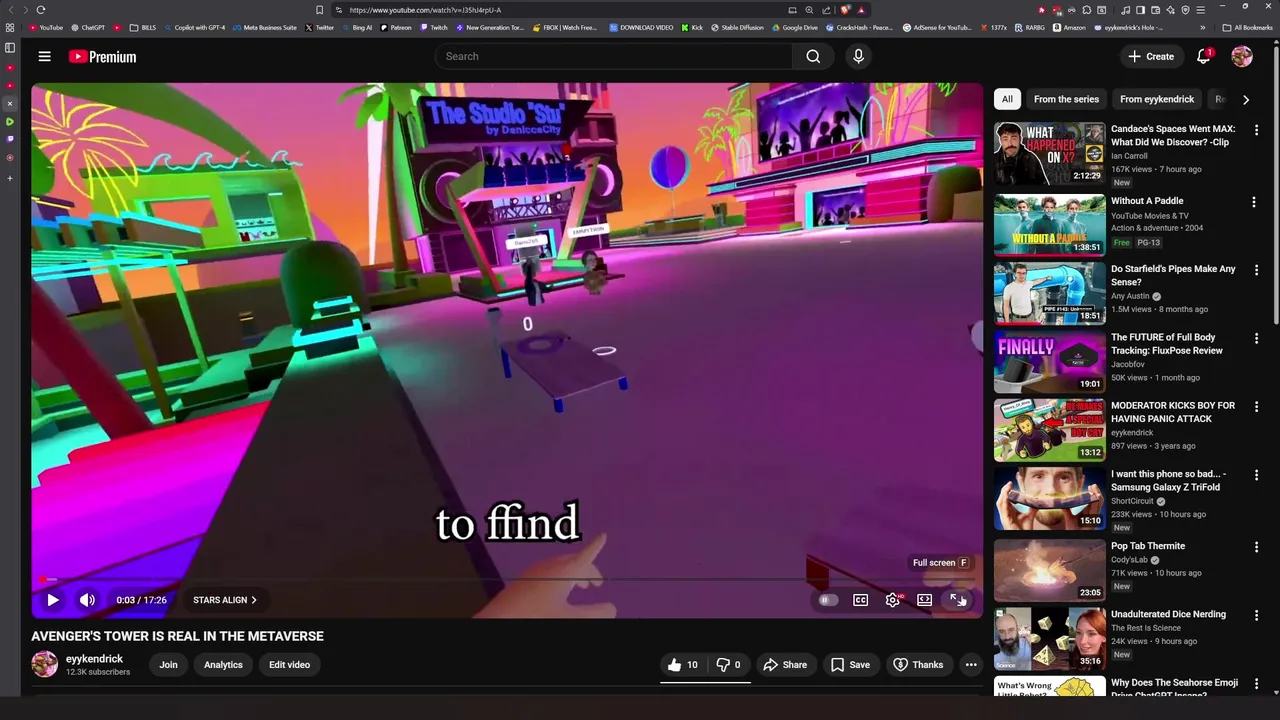Screen dimensions: 1280x720
Task: Open the account avatar menu
Action: (x=1242, y=57)
